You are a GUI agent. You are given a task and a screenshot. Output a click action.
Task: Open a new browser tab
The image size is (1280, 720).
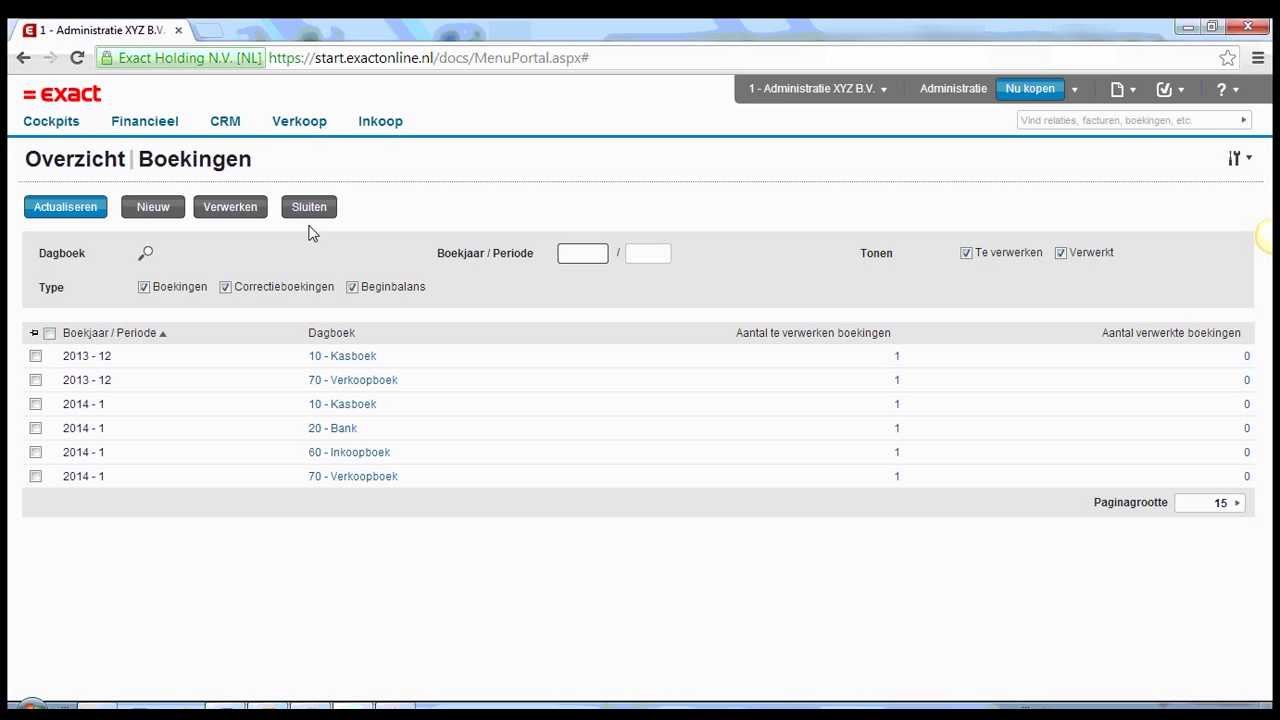point(208,30)
